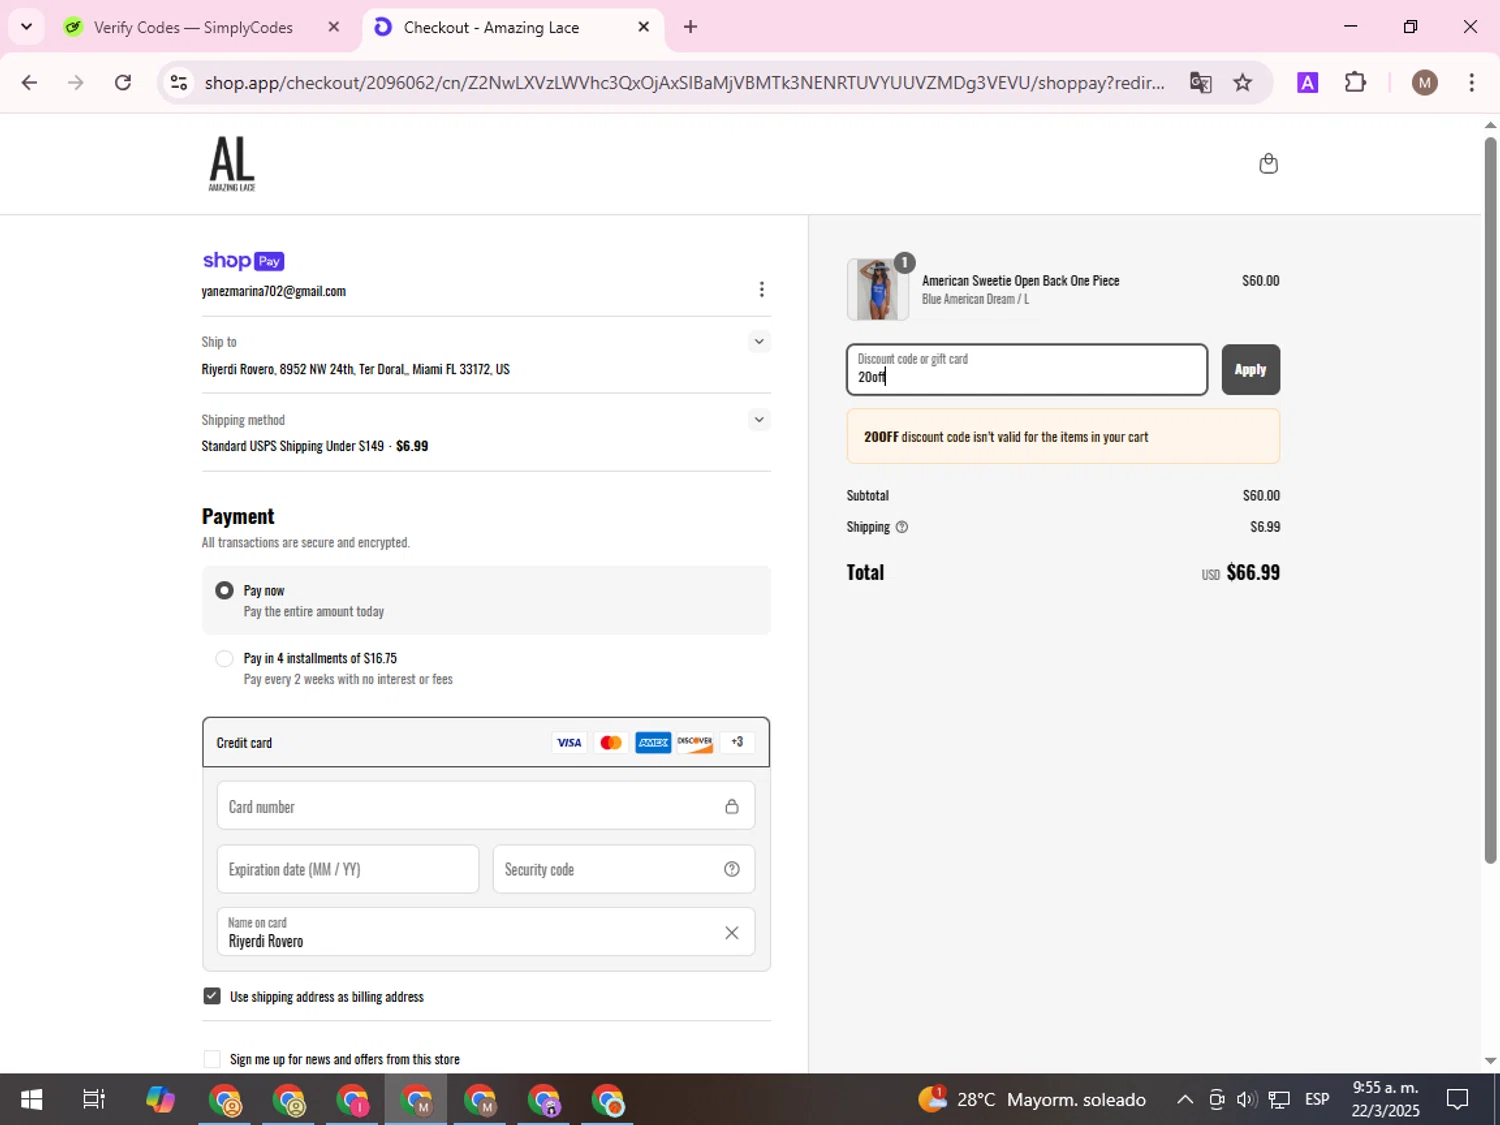Click the swimsuit product thumbnail
The width and height of the screenshot is (1500, 1125).
877,289
